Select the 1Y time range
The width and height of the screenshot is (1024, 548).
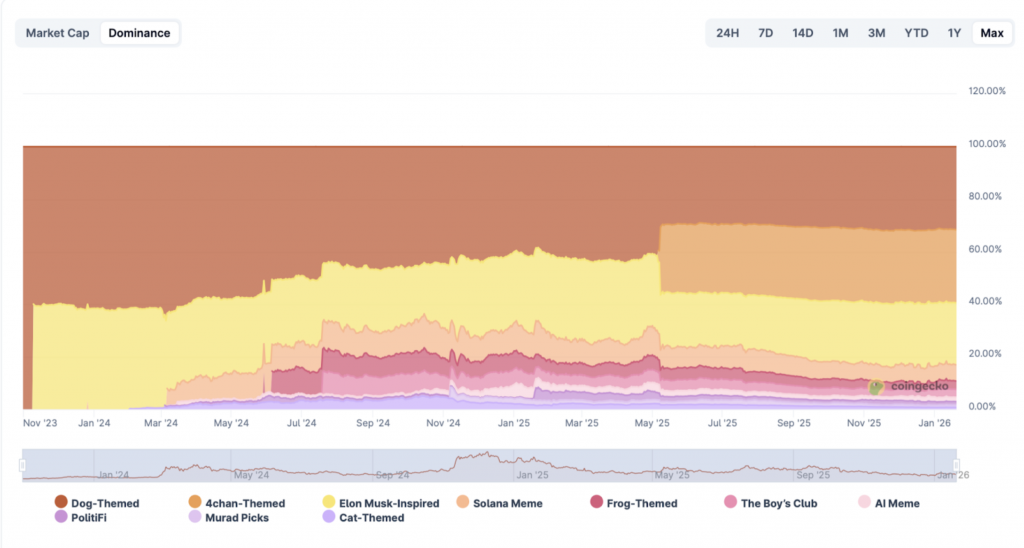(x=954, y=33)
